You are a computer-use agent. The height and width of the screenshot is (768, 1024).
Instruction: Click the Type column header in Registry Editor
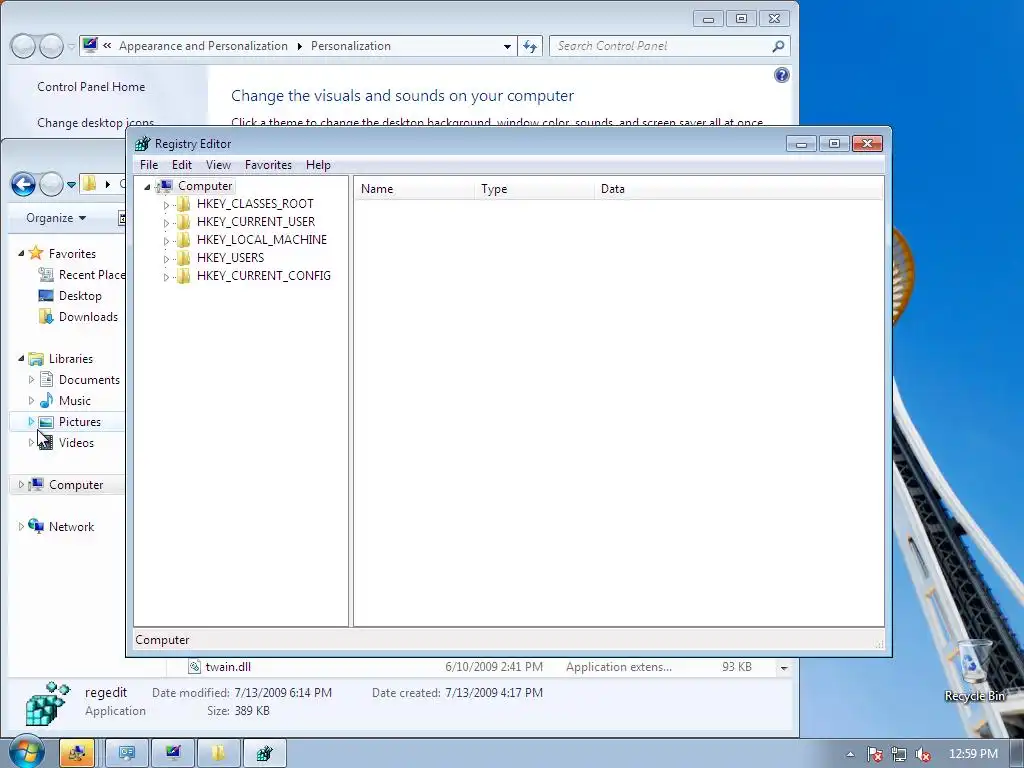click(x=534, y=189)
